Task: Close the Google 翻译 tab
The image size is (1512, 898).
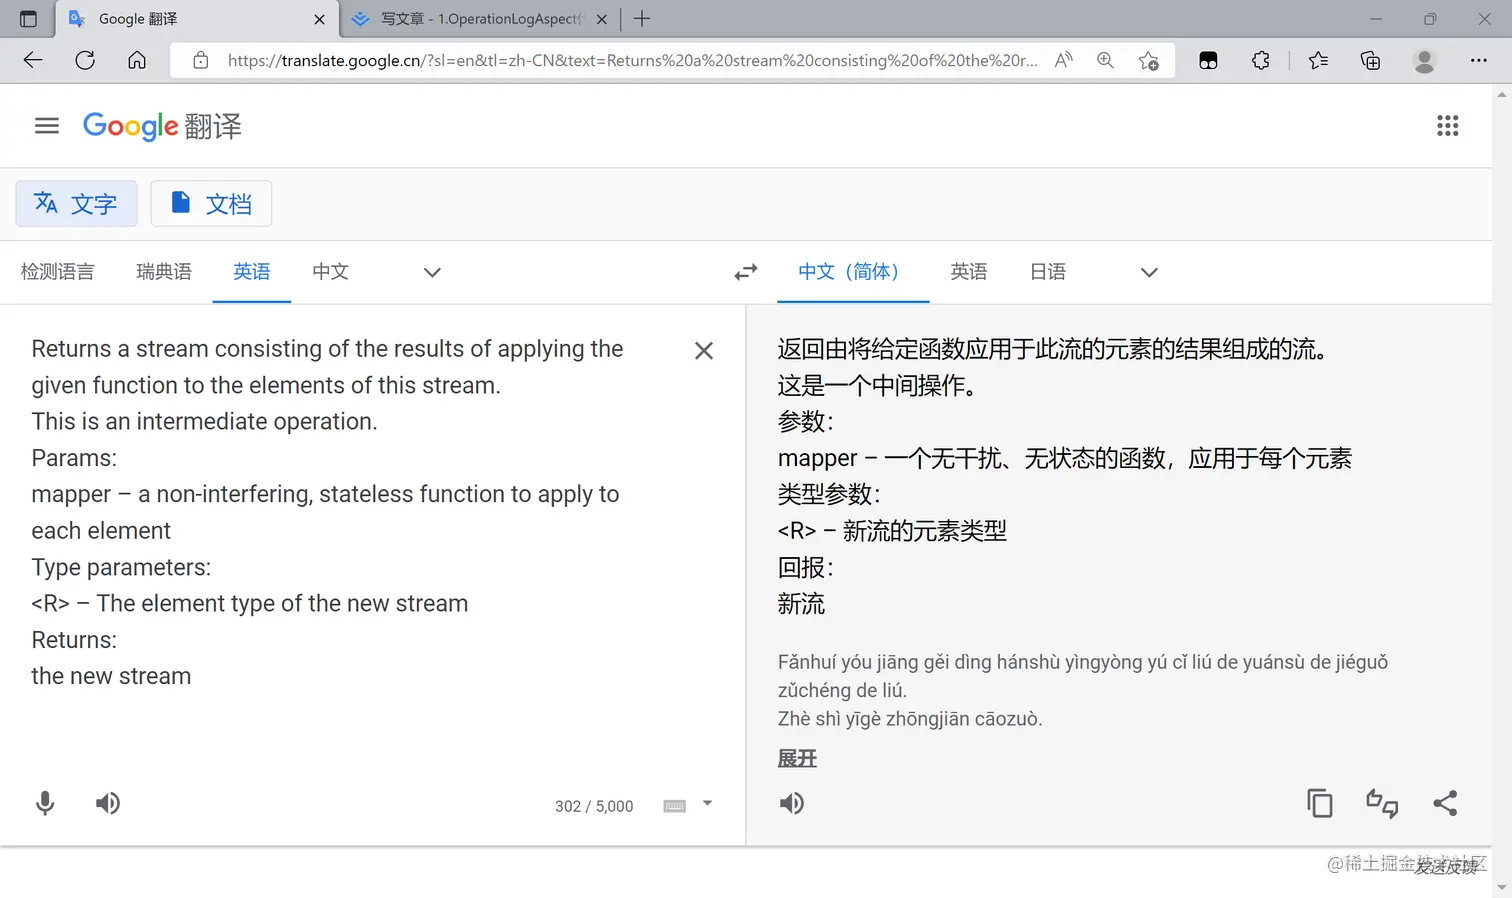Action: click(320, 19)
